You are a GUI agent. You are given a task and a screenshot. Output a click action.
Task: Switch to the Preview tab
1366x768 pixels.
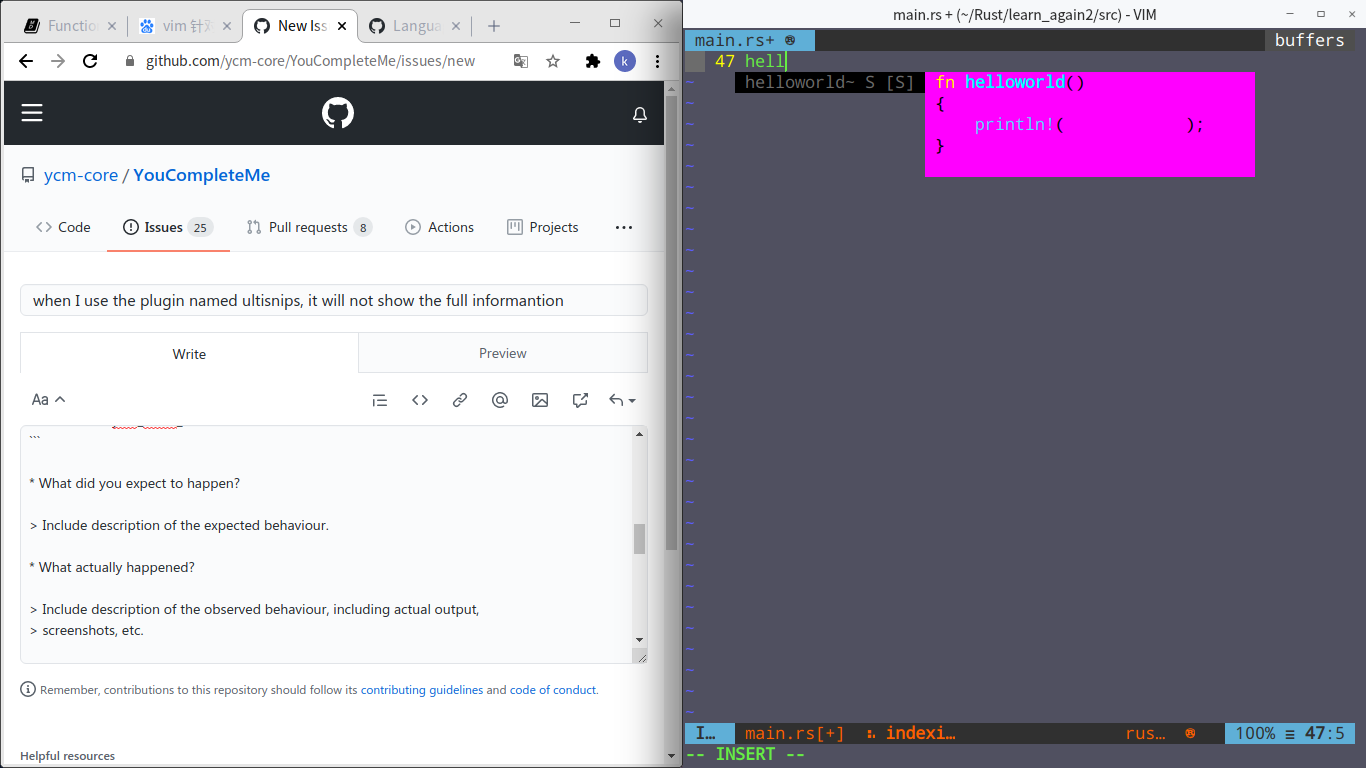502,353
